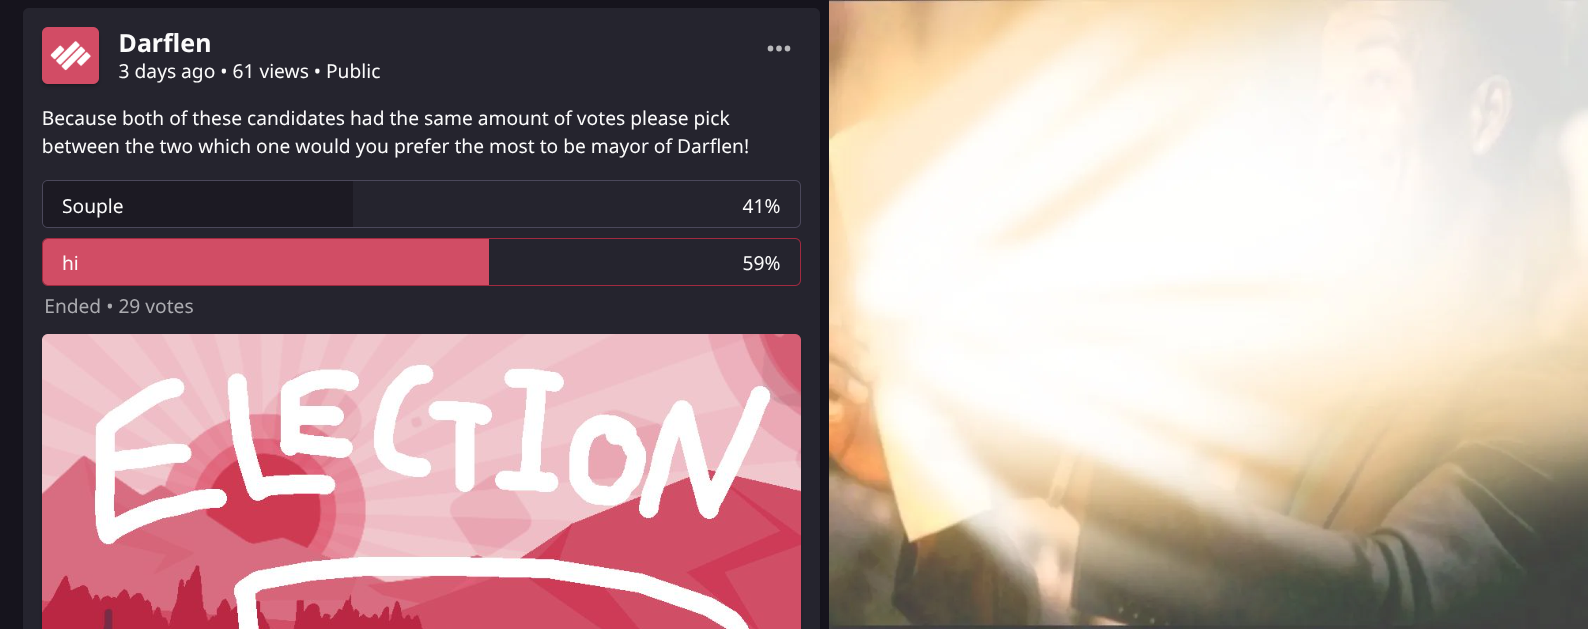1588x629 pixels.
Task: Click the bright blurry image on the right
Action: [x=1208, y=314]
